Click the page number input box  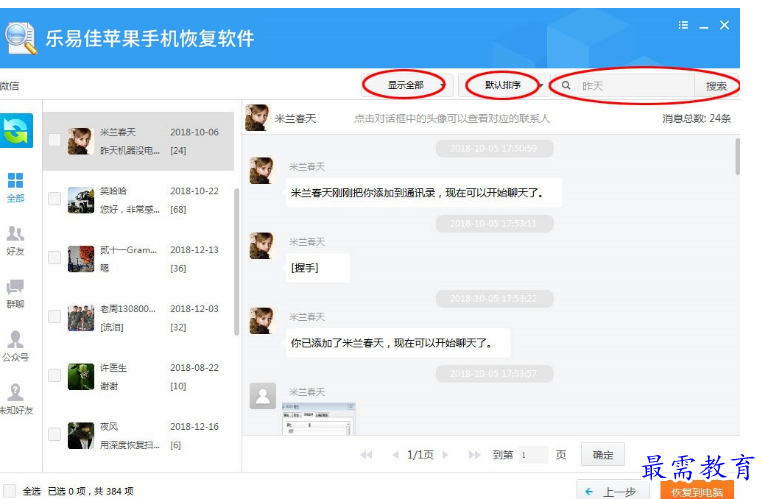click(x=533, y=455)
